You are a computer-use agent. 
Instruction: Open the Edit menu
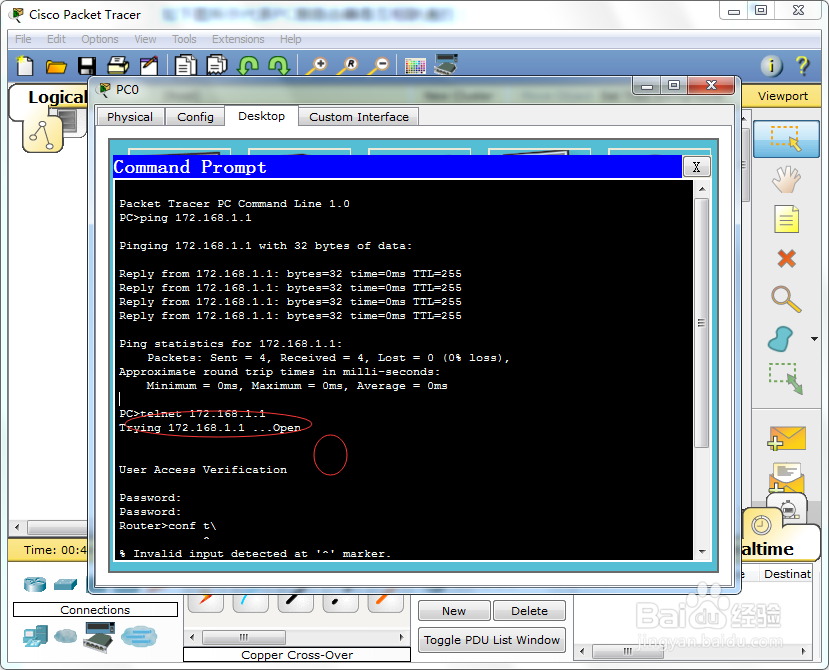point(56,39)
